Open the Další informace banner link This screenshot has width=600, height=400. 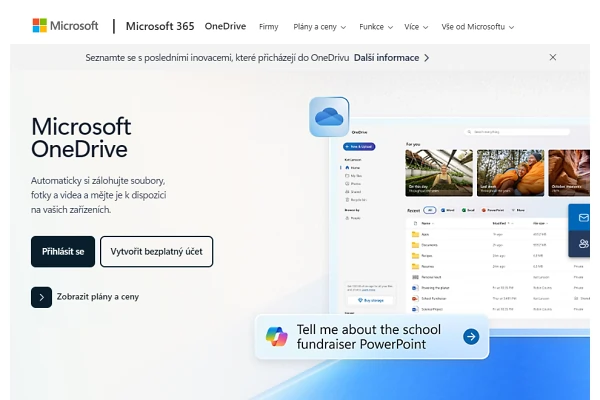pos(391,58)
